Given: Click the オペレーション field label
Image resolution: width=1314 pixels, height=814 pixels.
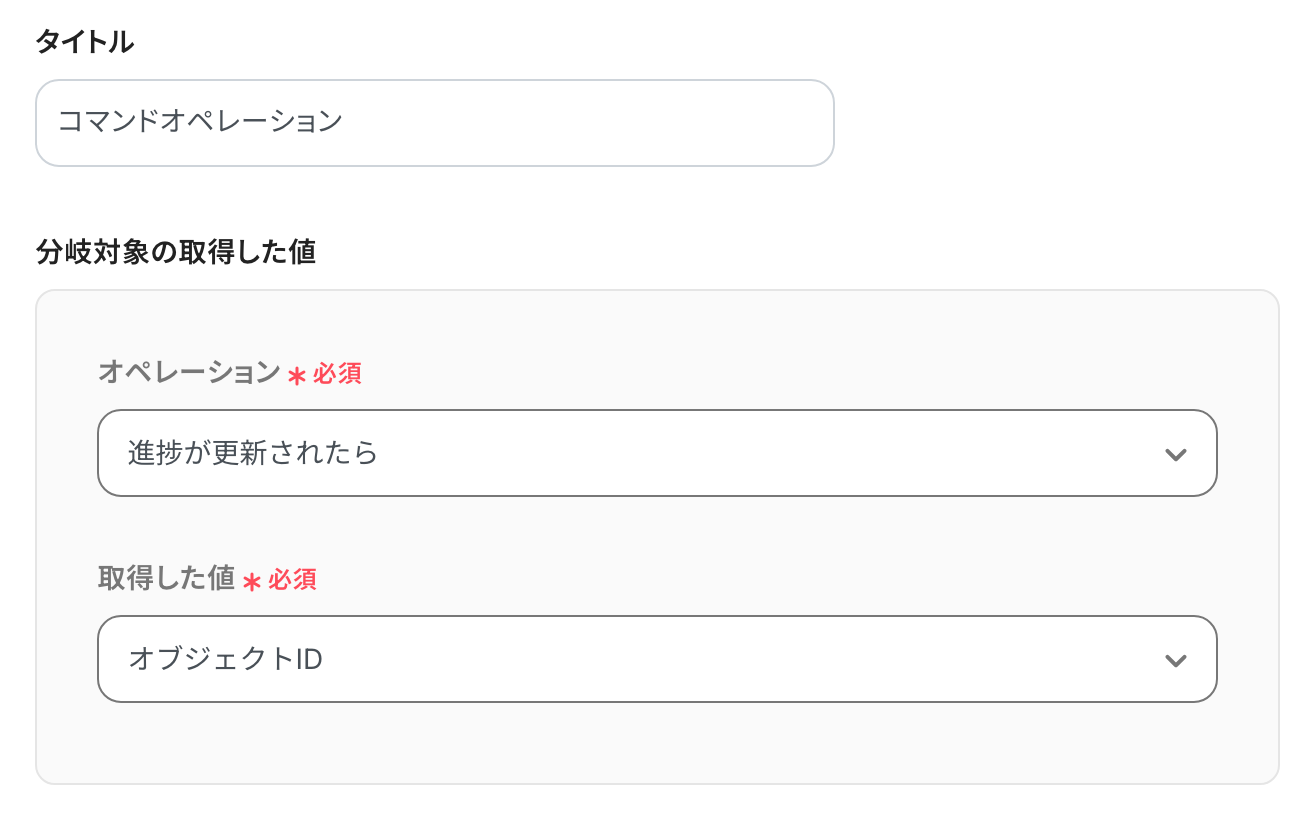Looking at the screenshot, I should [189, 373].
